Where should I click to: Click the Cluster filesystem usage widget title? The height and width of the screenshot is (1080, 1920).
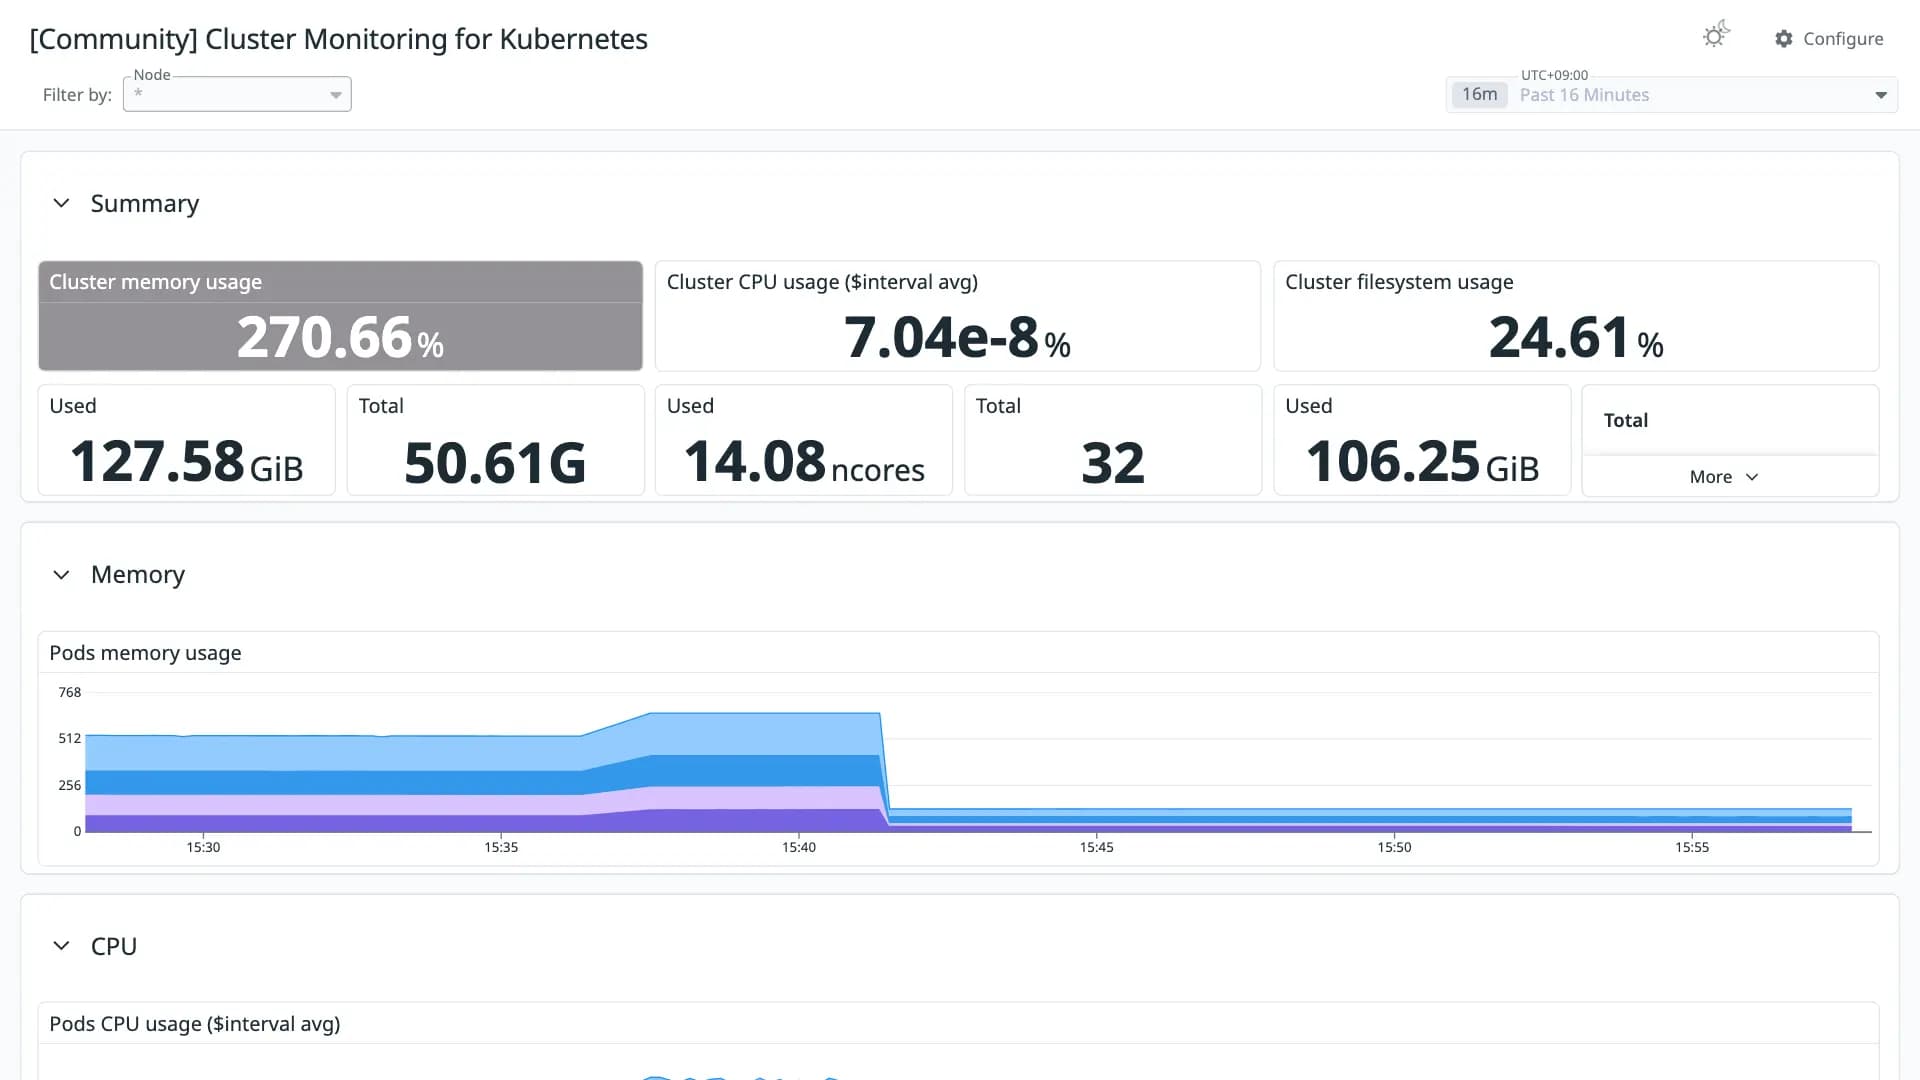tap(1399, 282)
